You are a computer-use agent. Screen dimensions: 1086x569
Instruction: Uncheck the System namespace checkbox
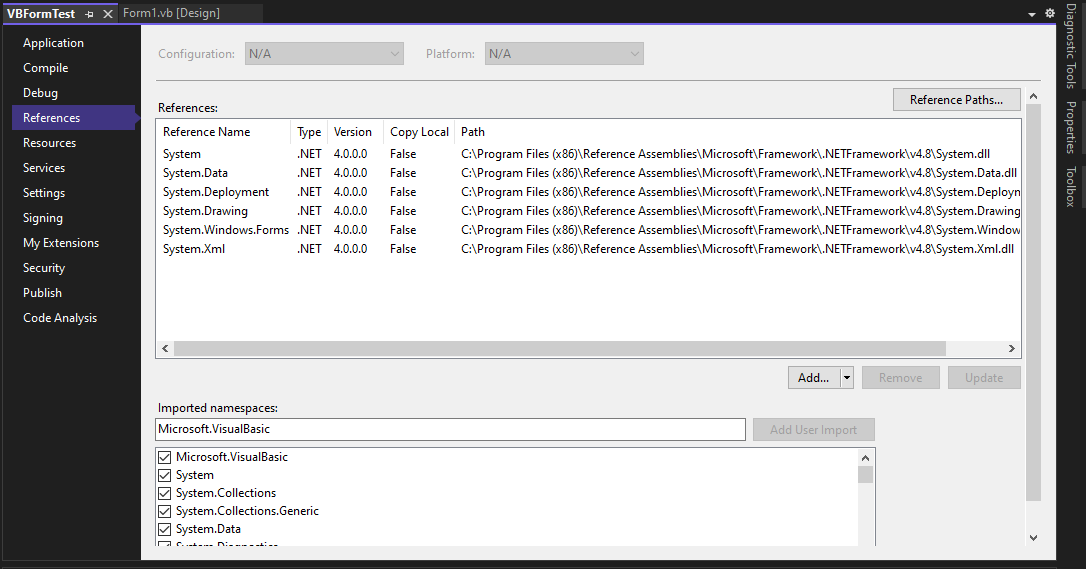pyautogui.click(x=164, y=475)
